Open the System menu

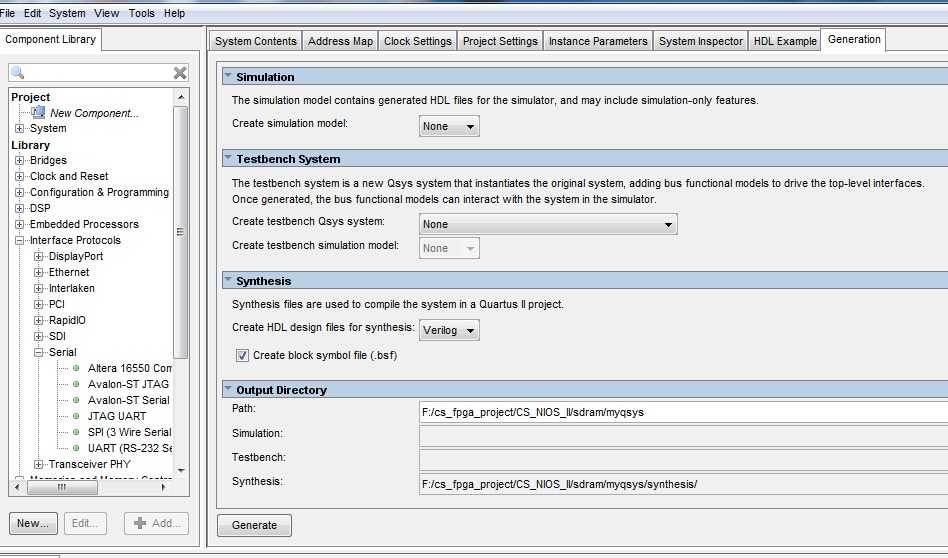click(67, 13)
